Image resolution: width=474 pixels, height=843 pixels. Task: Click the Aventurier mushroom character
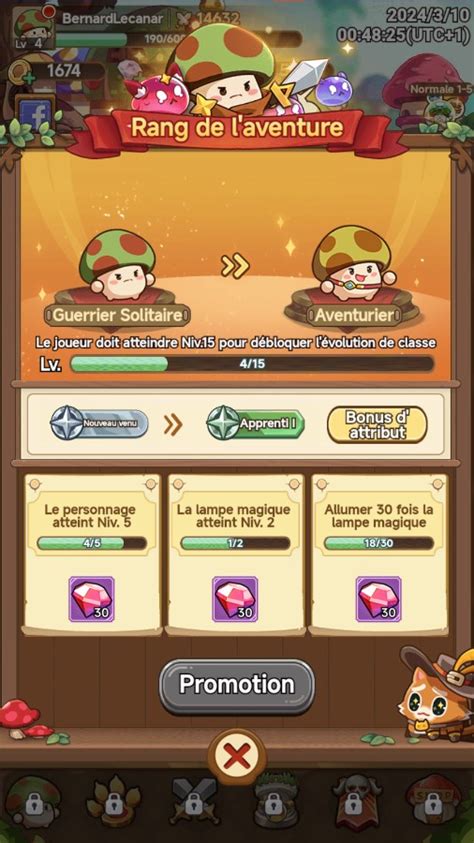click(354, 262)
